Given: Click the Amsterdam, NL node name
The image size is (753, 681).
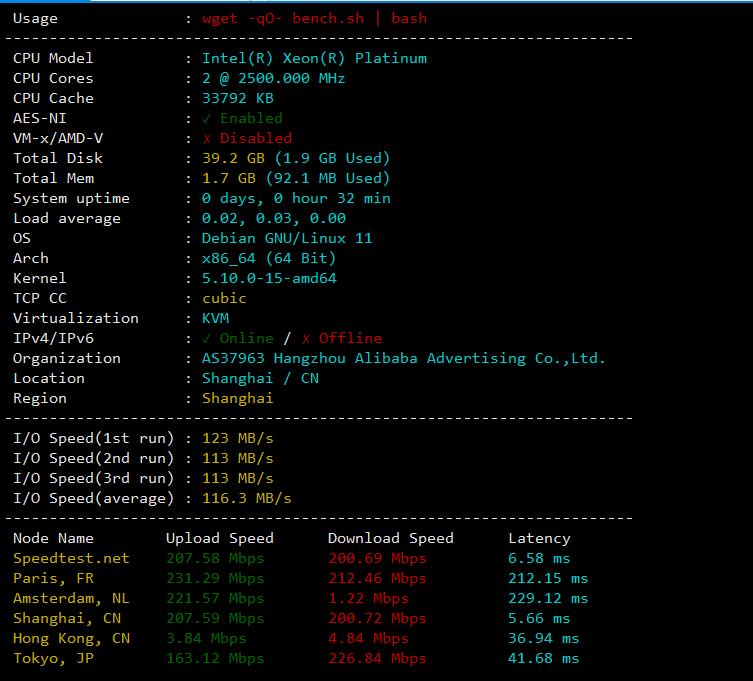Looking at the screenshot, I should click(71, 598).
